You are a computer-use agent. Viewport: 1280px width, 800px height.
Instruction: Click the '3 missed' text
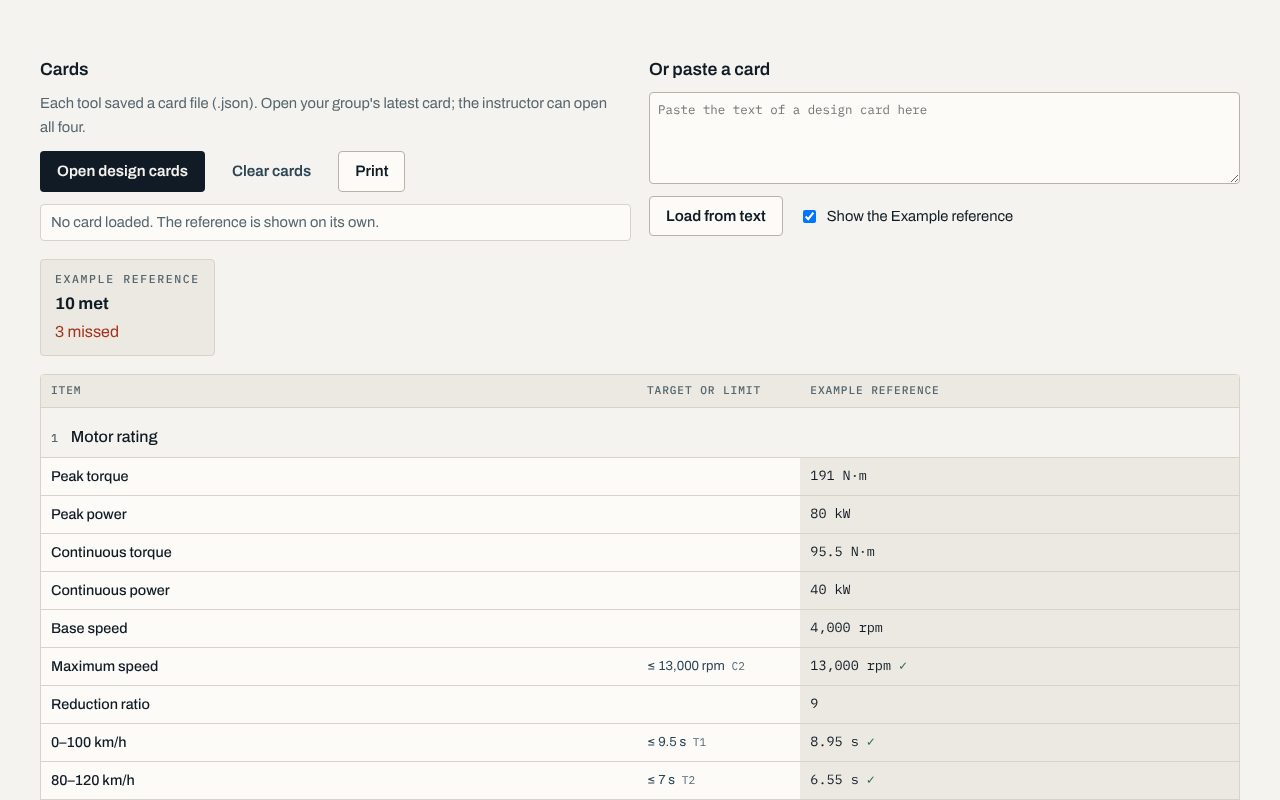point(87,332)
